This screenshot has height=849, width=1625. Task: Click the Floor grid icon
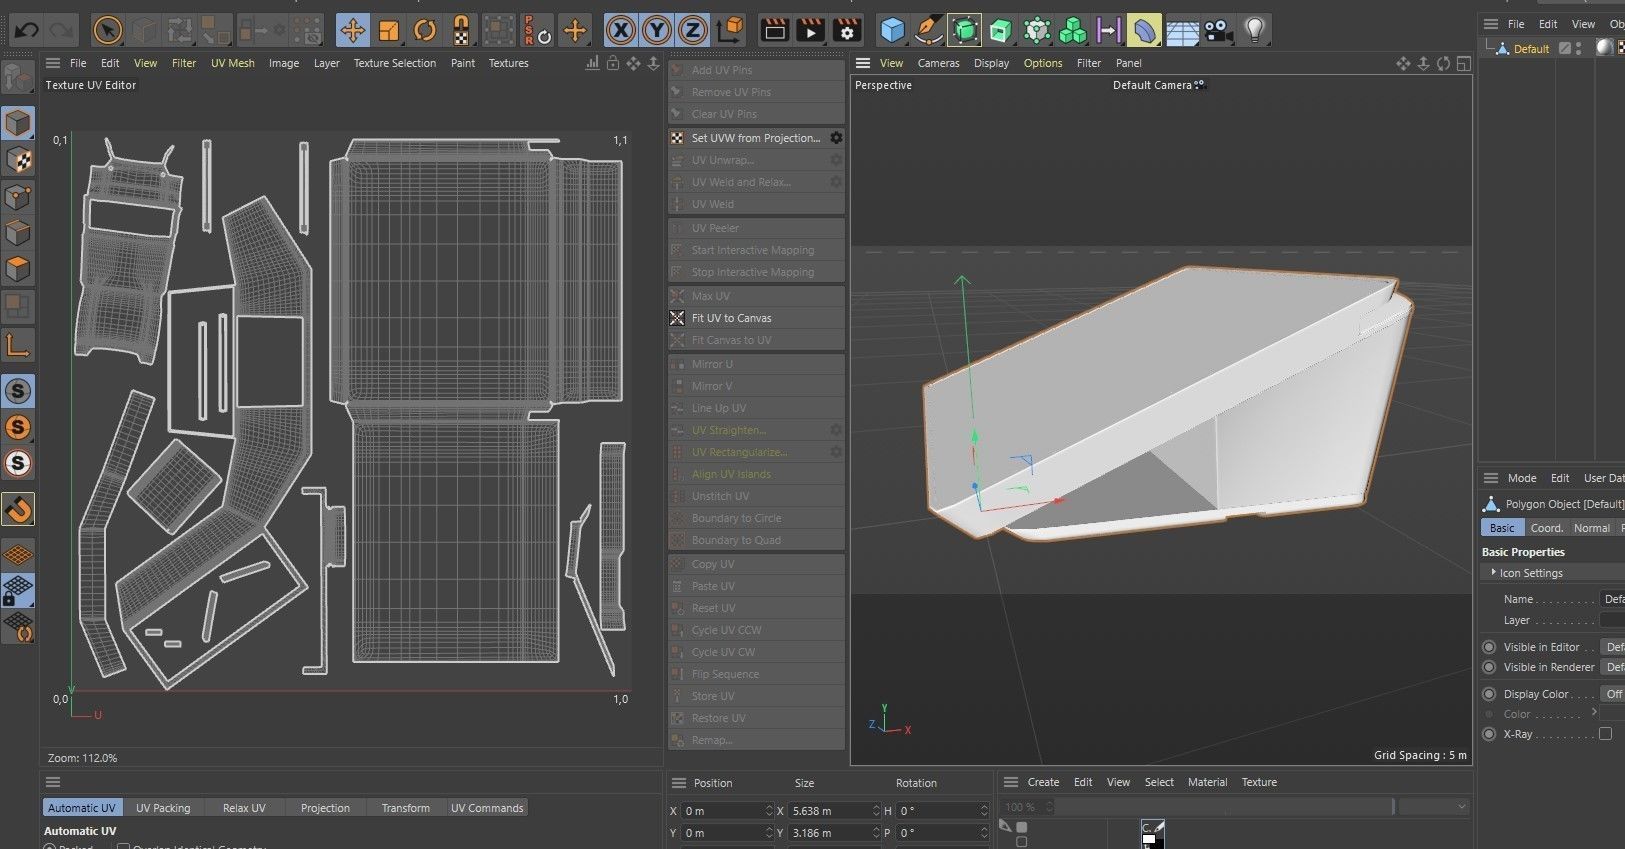coord(1182,30)
